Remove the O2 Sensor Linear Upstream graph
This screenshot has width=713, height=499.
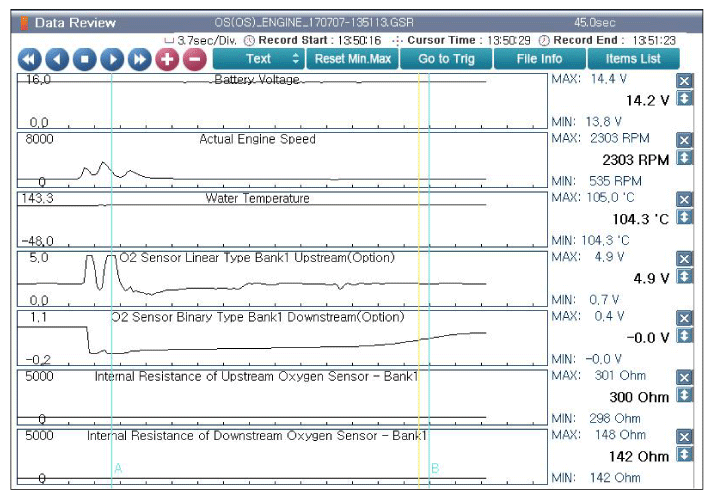[x=684, y=259]
